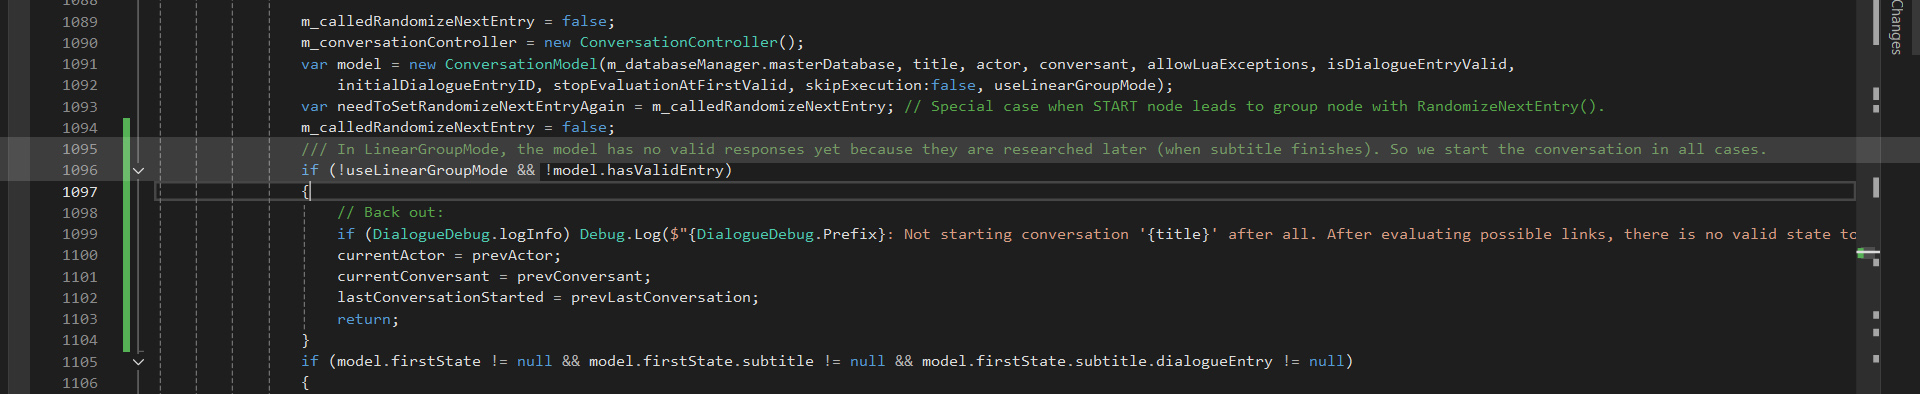Click the Debug.Log call
The width and height of the screenshot is (1920, 394).
pyautogui.click(x=620, y=234)
